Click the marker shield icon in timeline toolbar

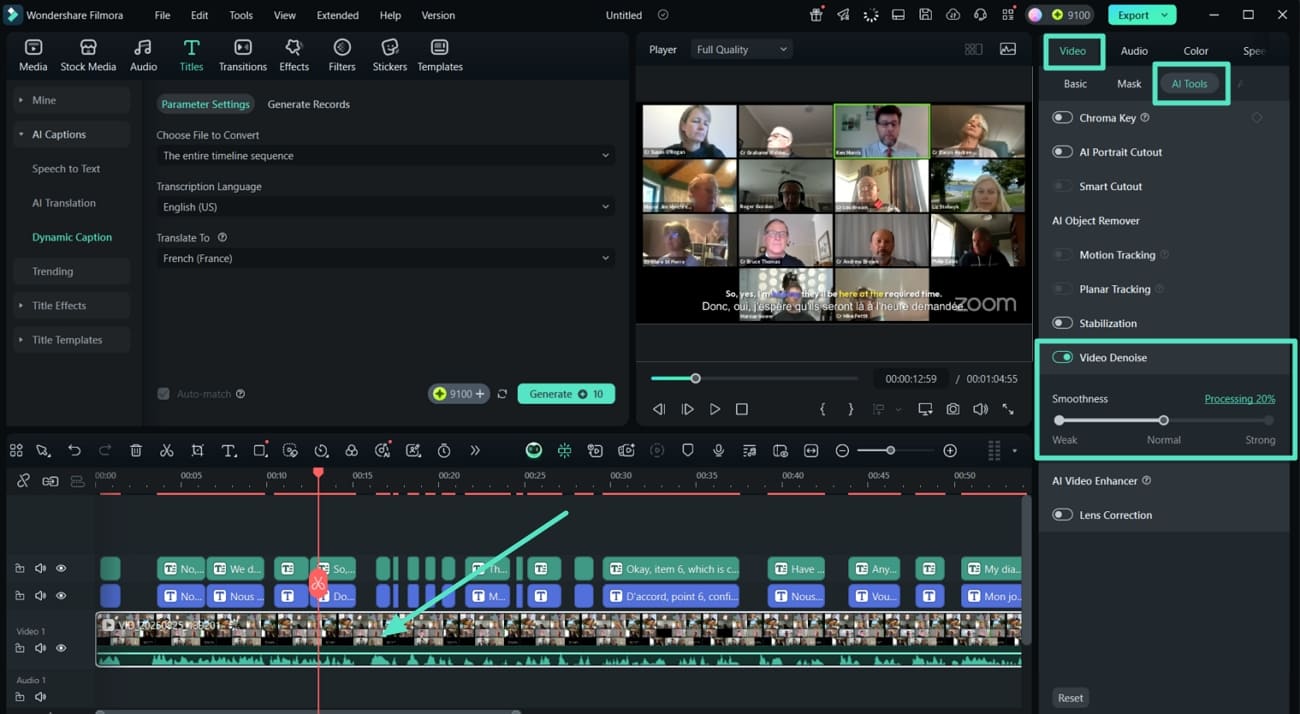687,451
